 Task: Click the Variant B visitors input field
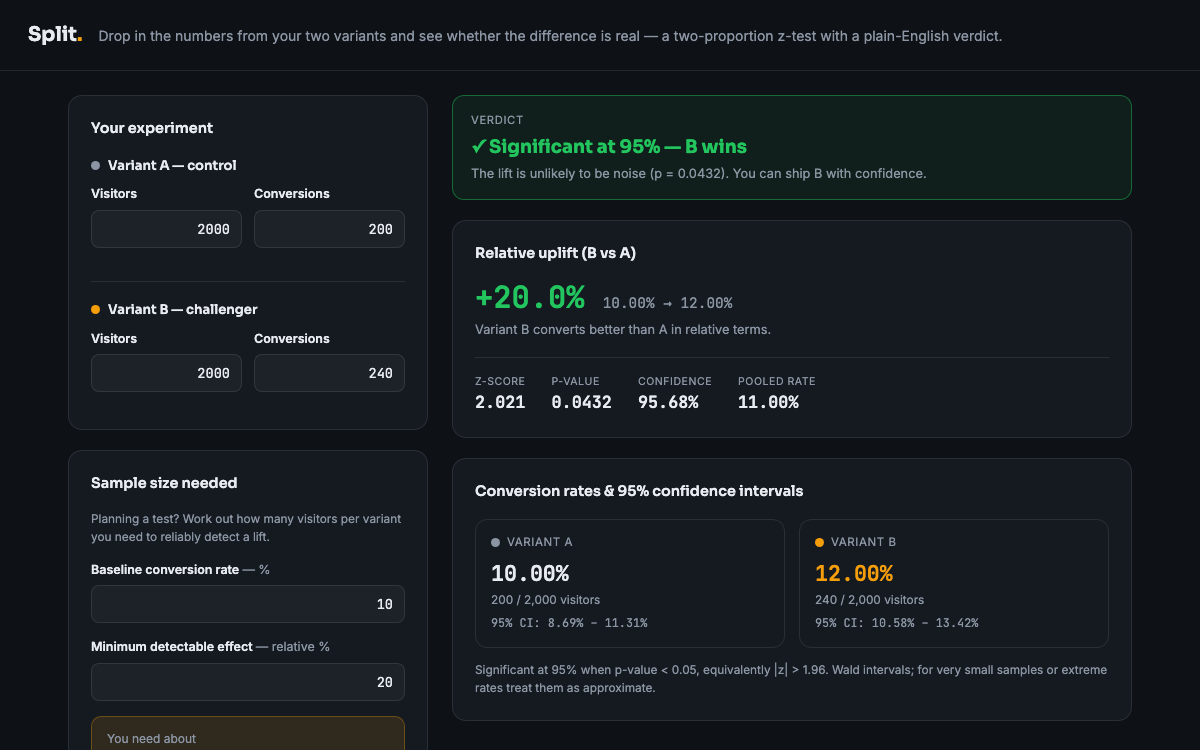click(x=166, y=373)
